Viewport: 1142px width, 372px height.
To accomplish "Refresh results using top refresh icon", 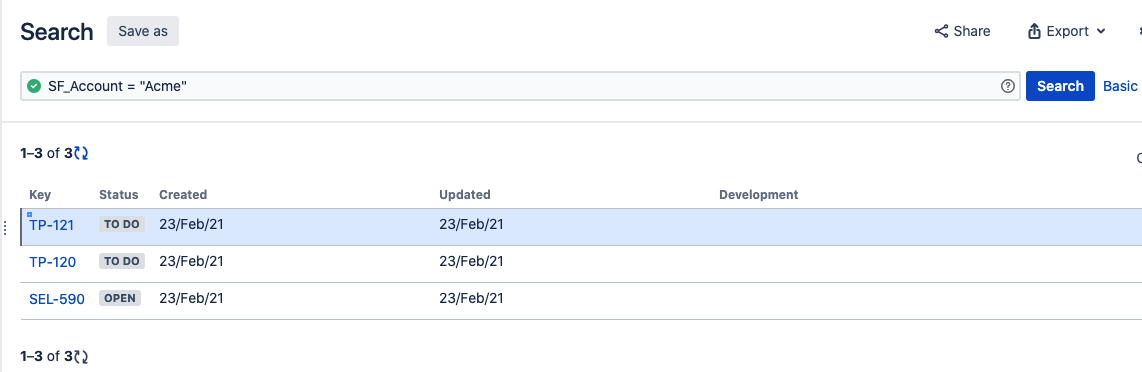I will [82, 153].
